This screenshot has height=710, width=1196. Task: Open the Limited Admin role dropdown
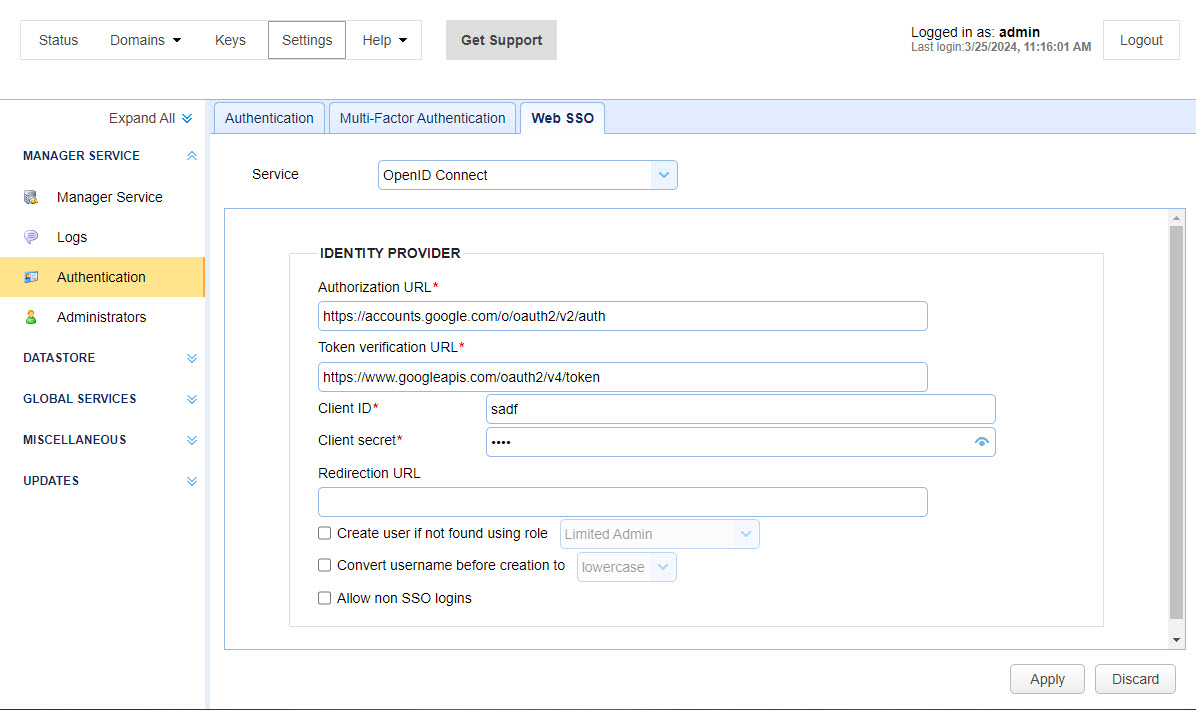pyautogui.click(x=745, y=533)
